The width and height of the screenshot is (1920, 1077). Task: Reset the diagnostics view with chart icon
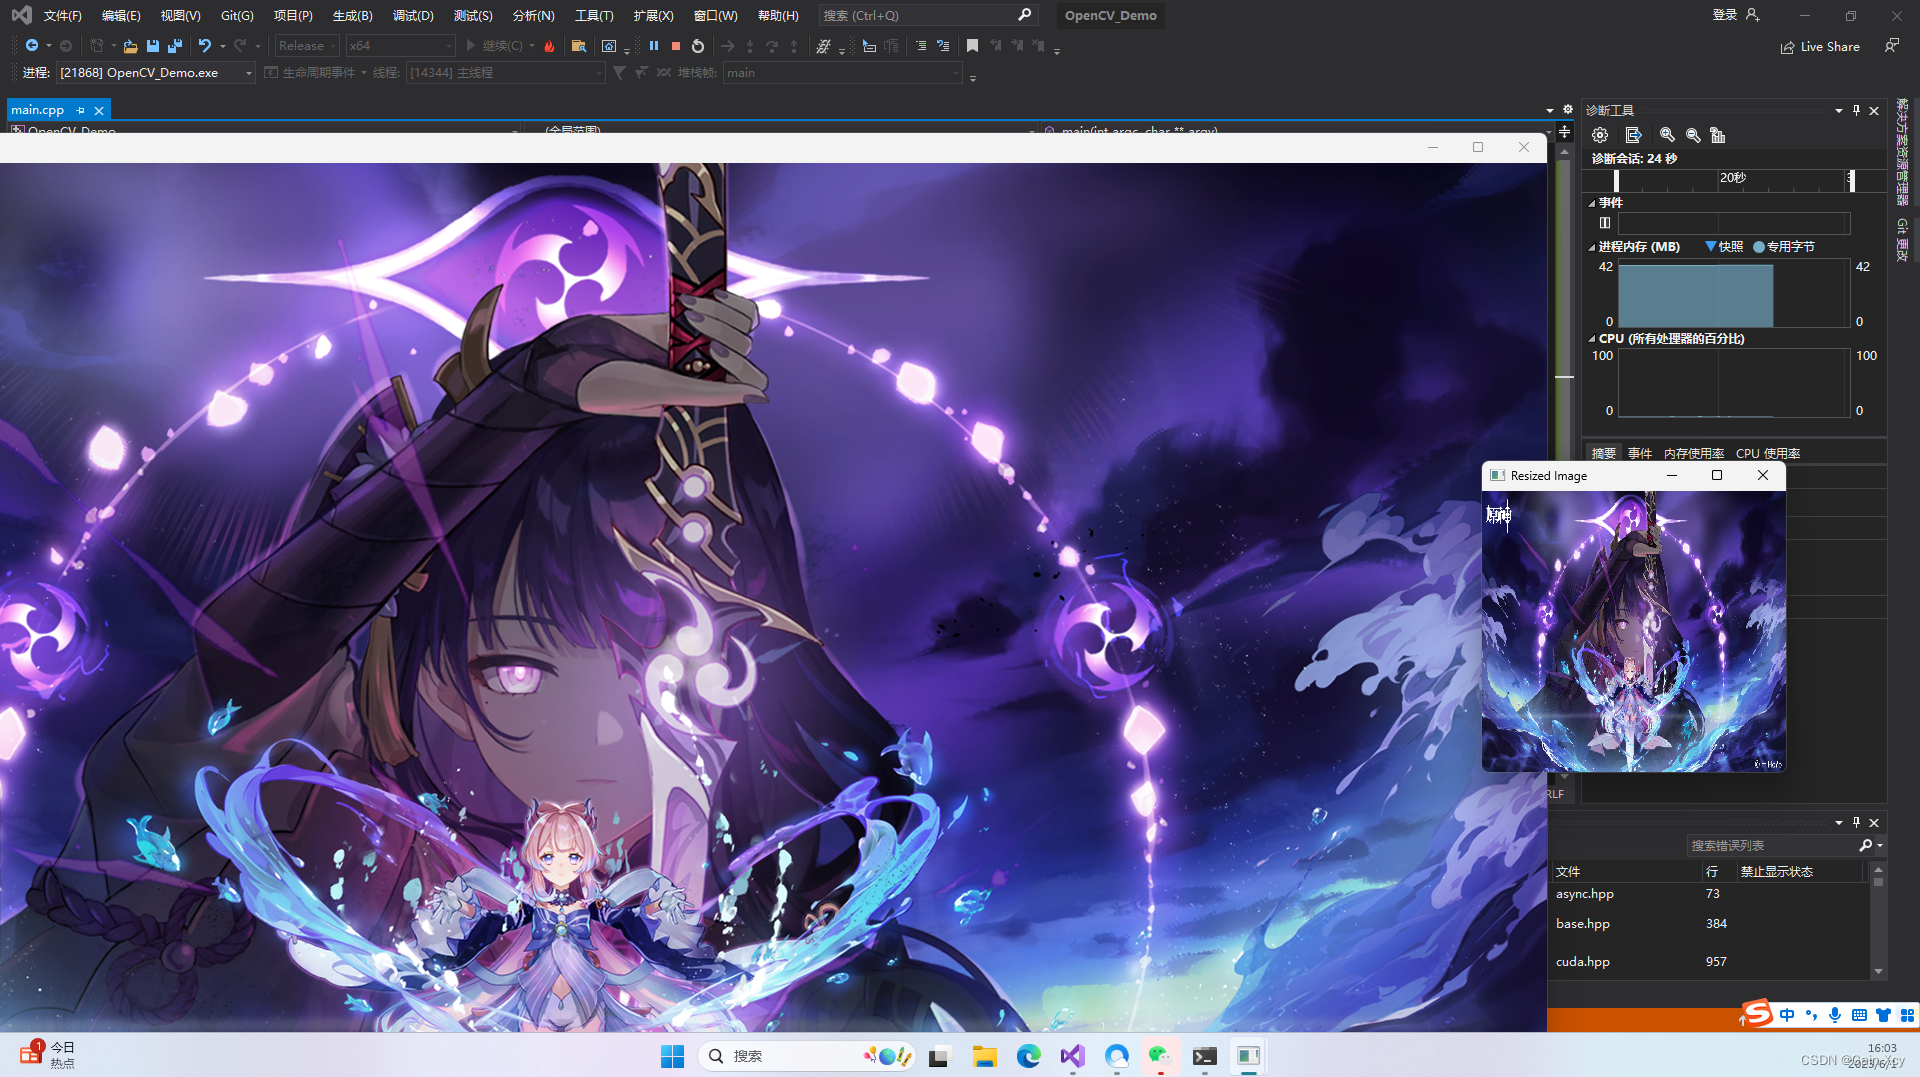1718,135
